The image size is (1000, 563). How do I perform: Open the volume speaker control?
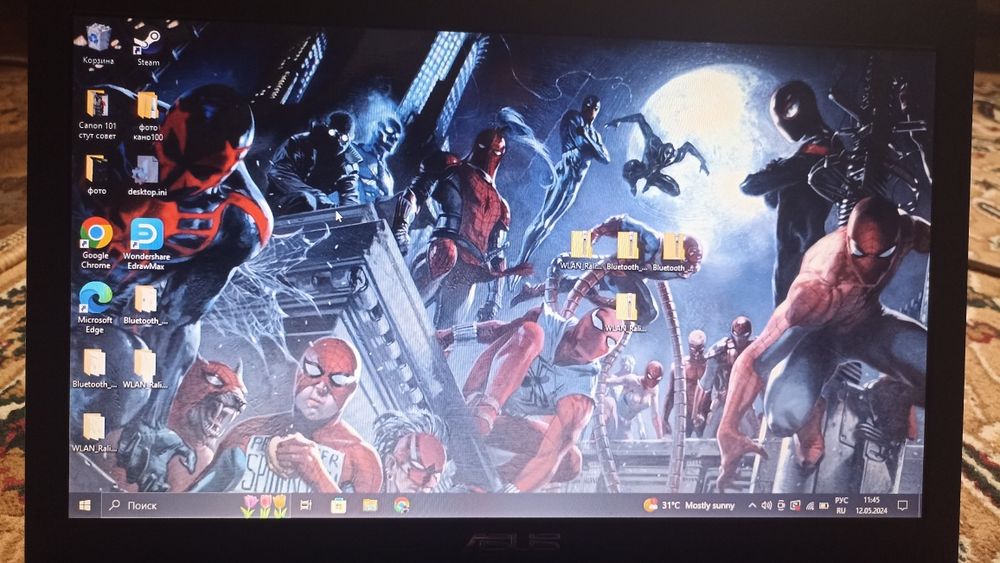767,506
